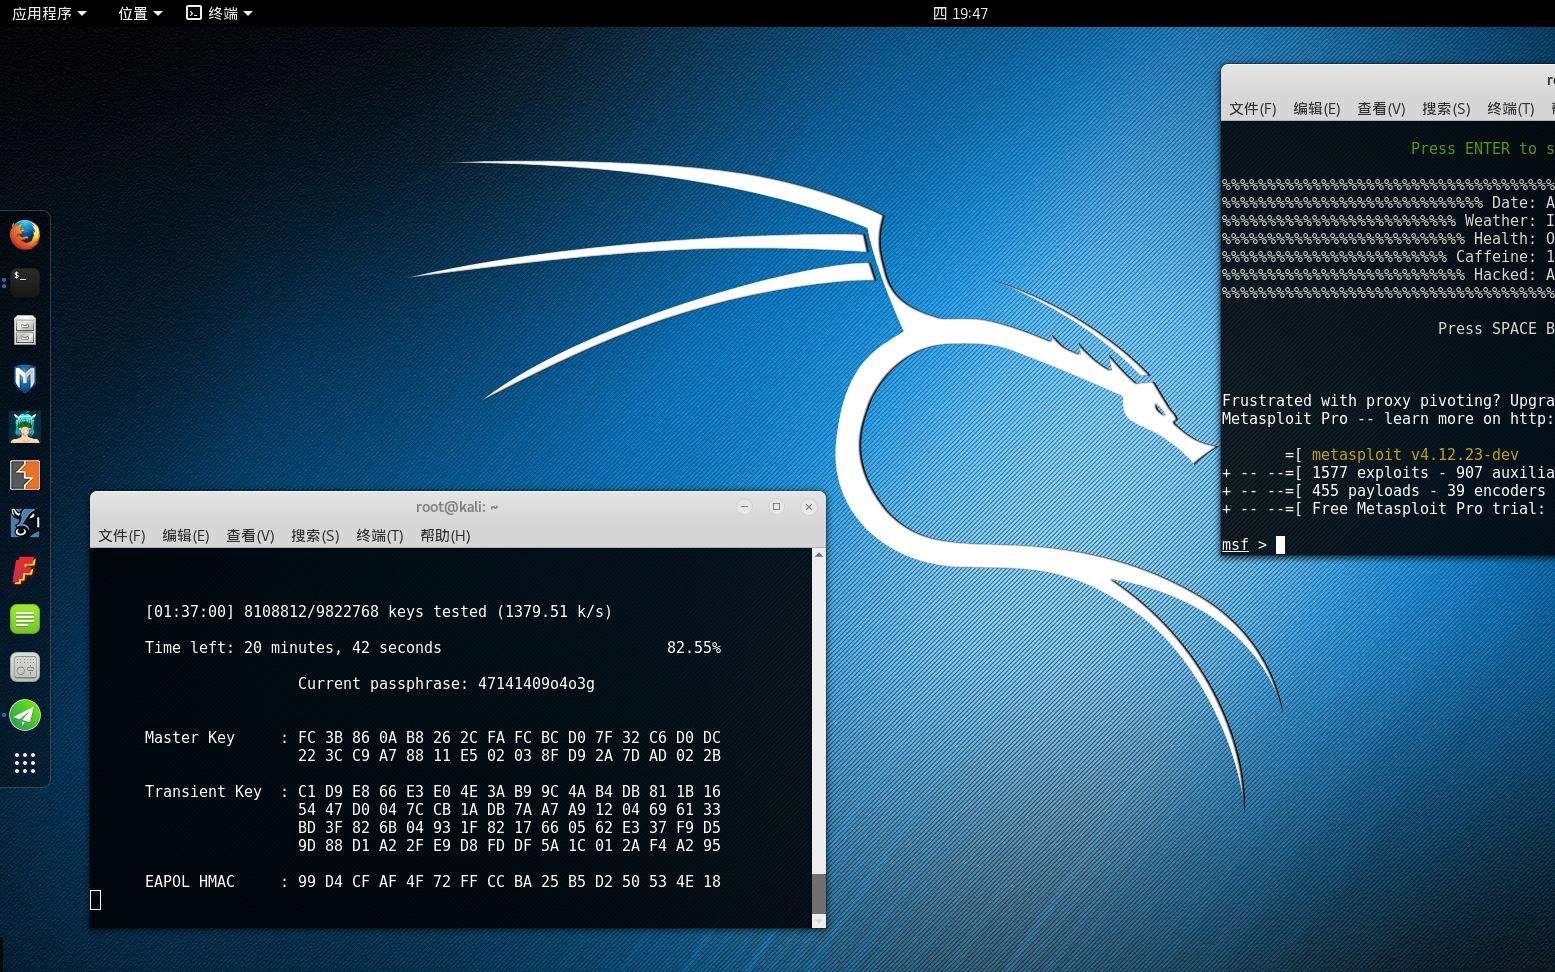Click 'metasploit v4.12.23-dev' version text
The width and height of the screenshot is (1555, 972).
point(1415,455)
